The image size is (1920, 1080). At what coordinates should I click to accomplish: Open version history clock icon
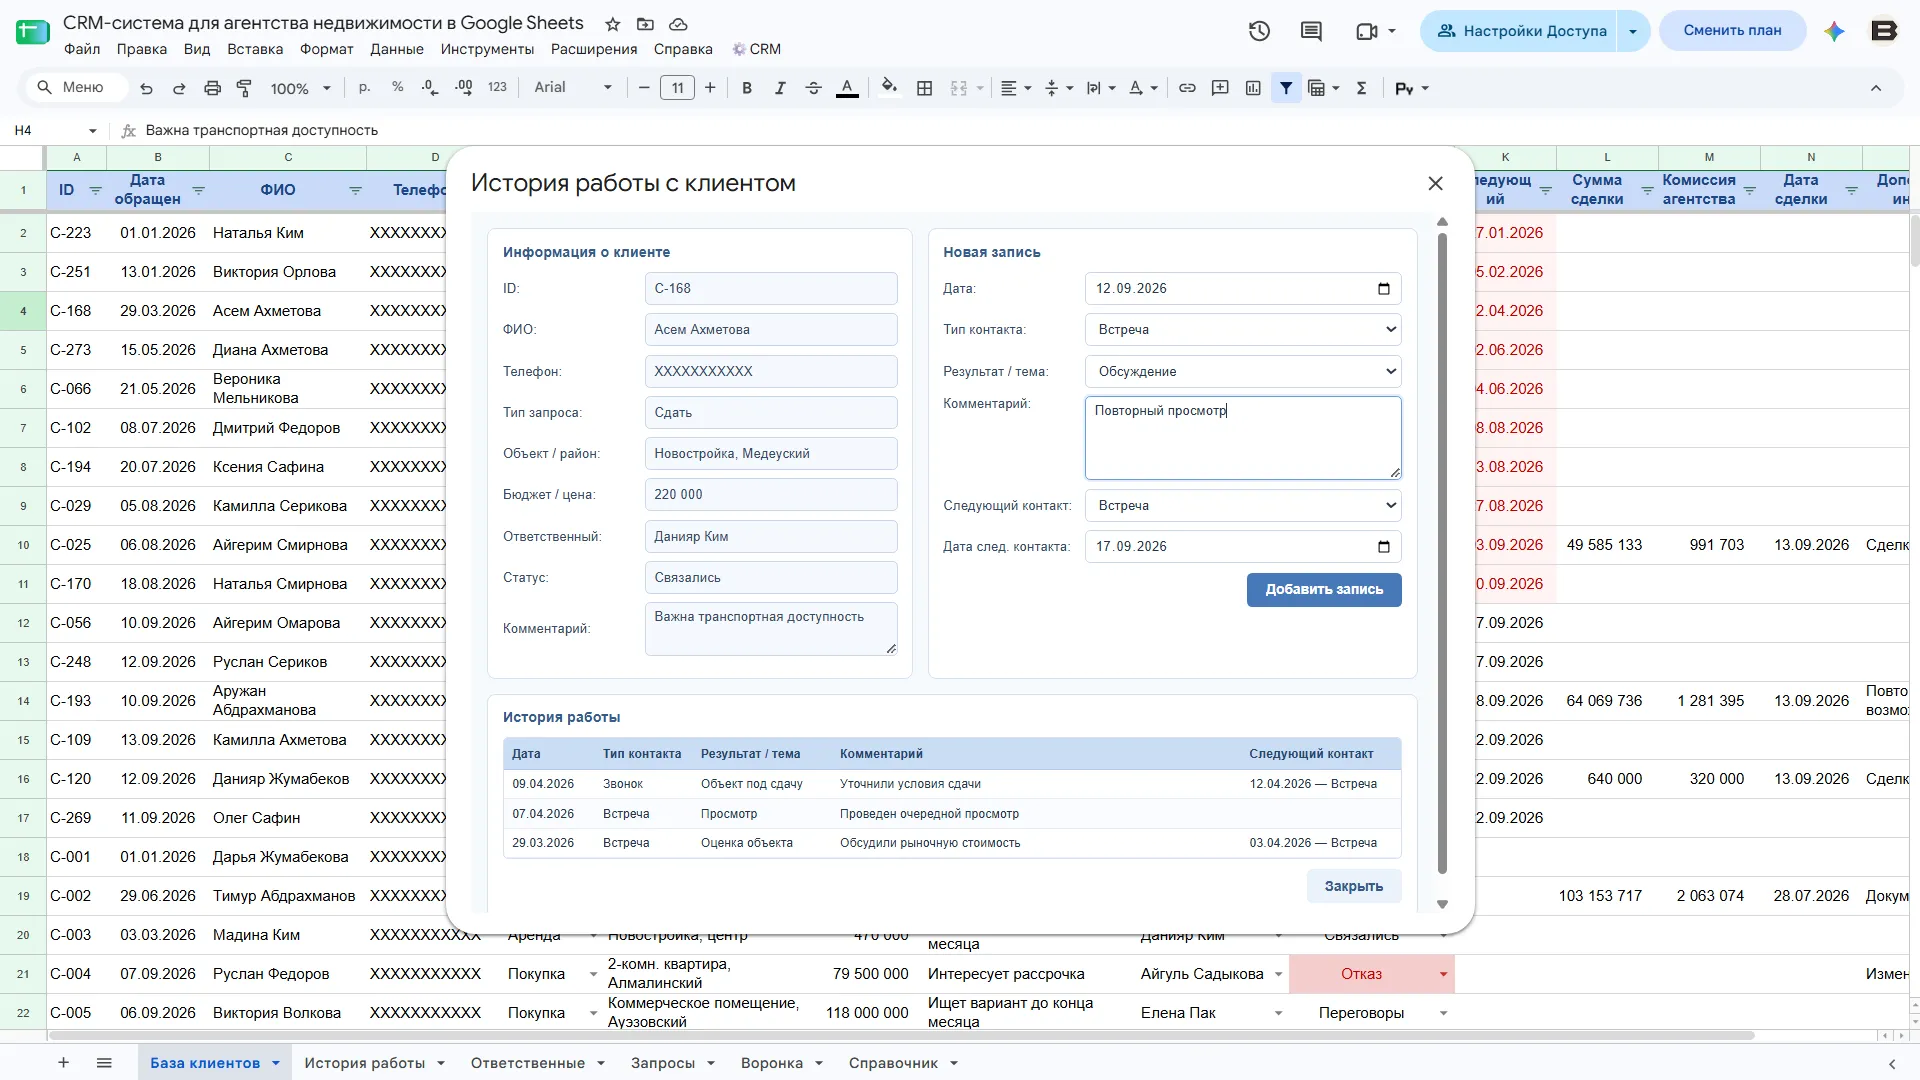tap(1259, 31)
